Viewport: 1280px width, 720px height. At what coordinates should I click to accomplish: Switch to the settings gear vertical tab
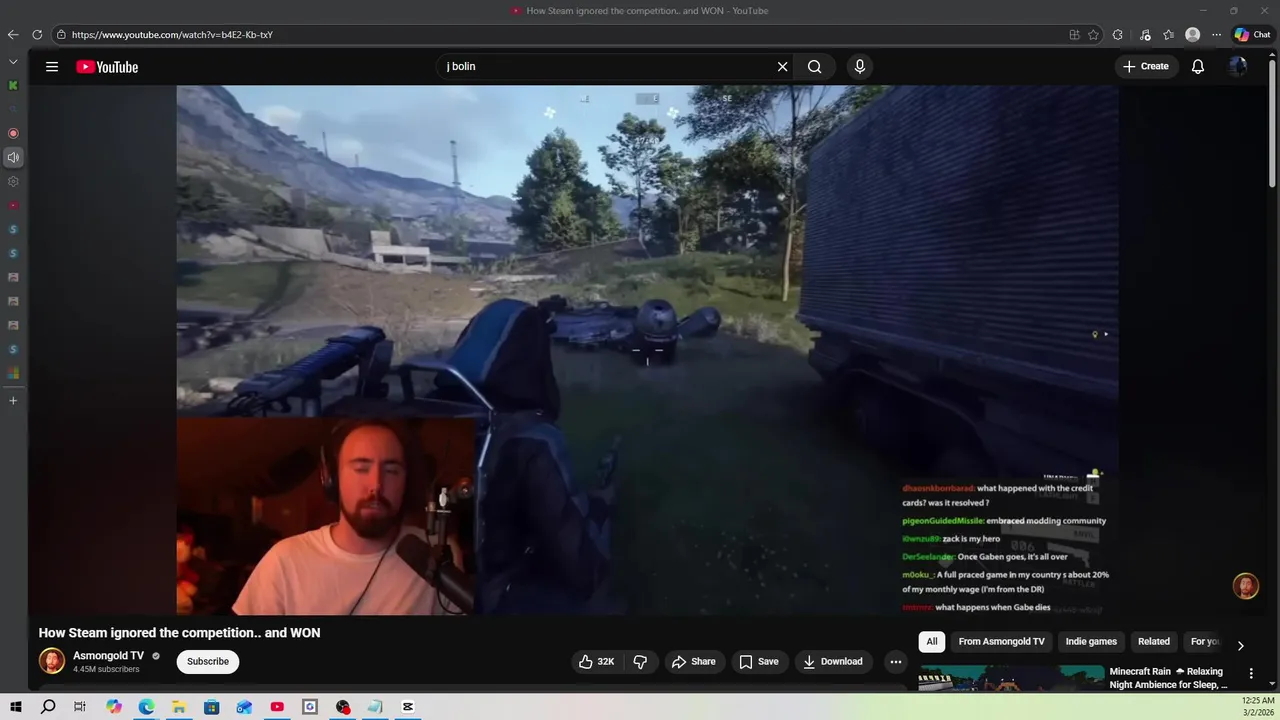pos(13,181)
